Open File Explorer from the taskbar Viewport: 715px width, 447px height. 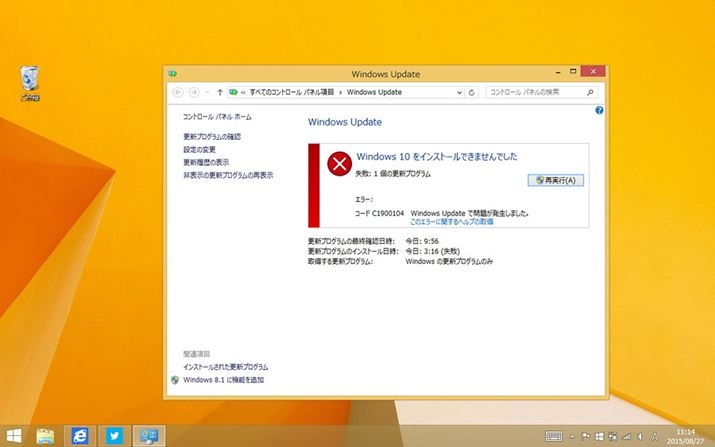[46, 435]
